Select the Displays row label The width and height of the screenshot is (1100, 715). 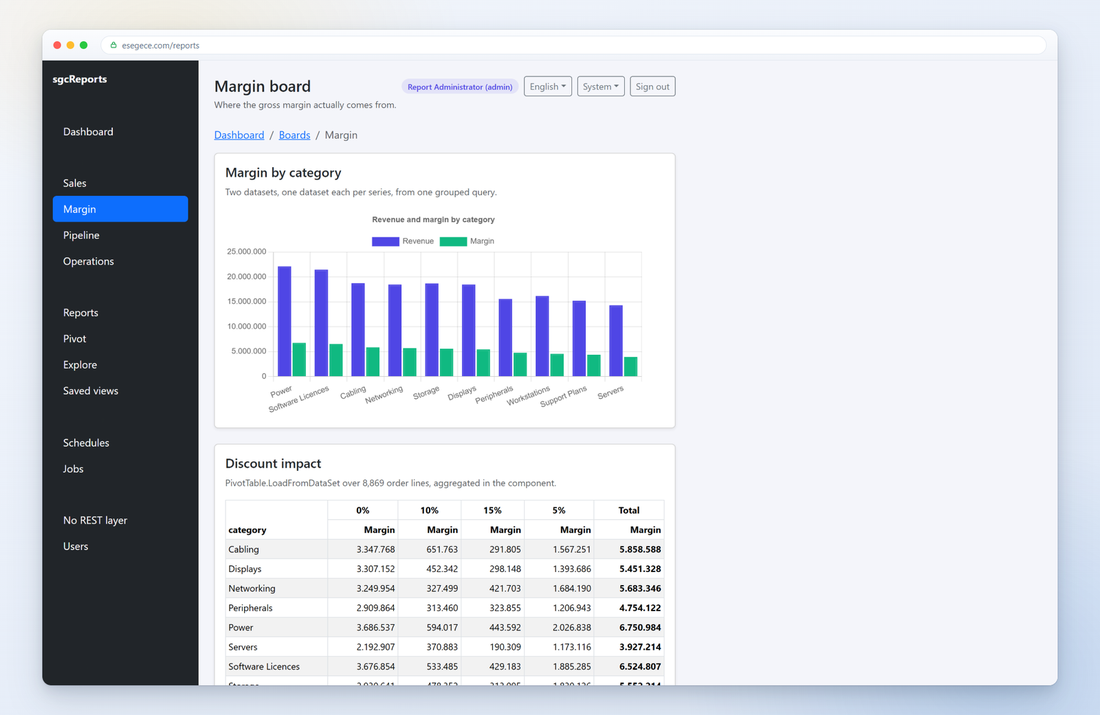point(245,569)
